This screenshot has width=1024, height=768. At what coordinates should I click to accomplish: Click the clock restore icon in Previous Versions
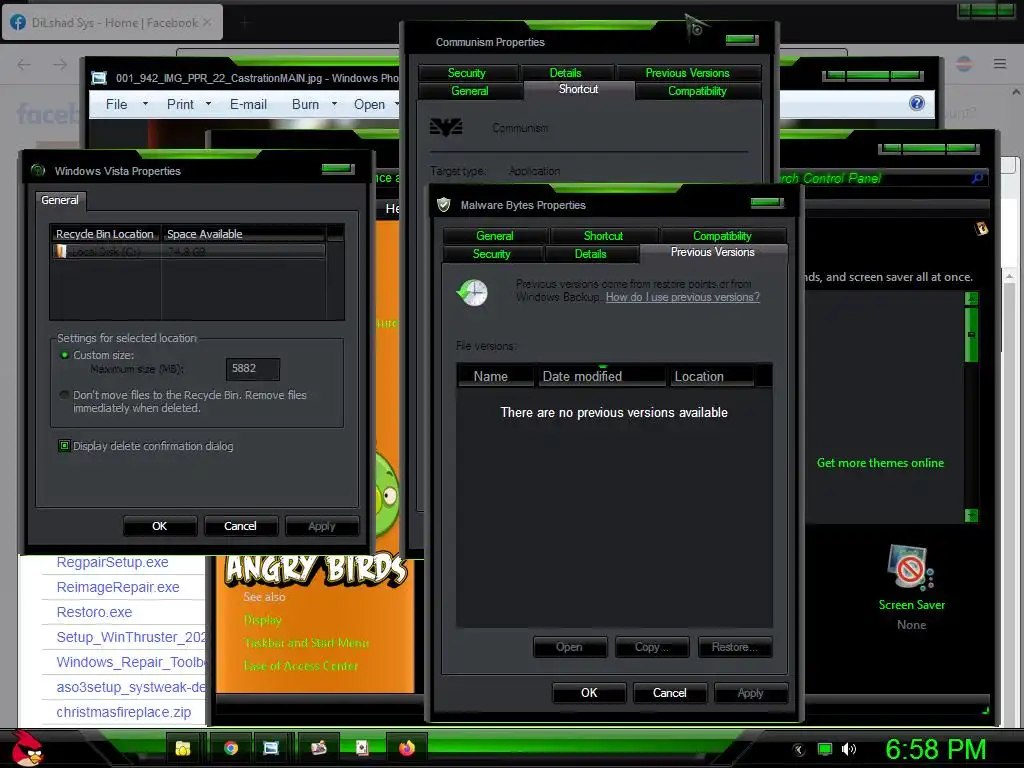pyautogui.click(x=472, y=293)
